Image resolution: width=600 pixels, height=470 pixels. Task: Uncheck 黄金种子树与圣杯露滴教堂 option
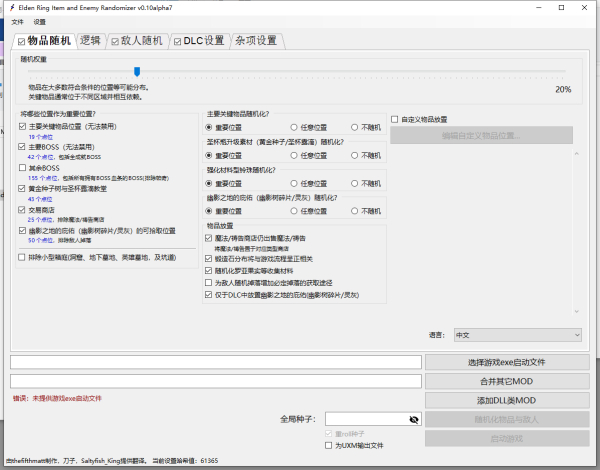click(x=23, y=189)
